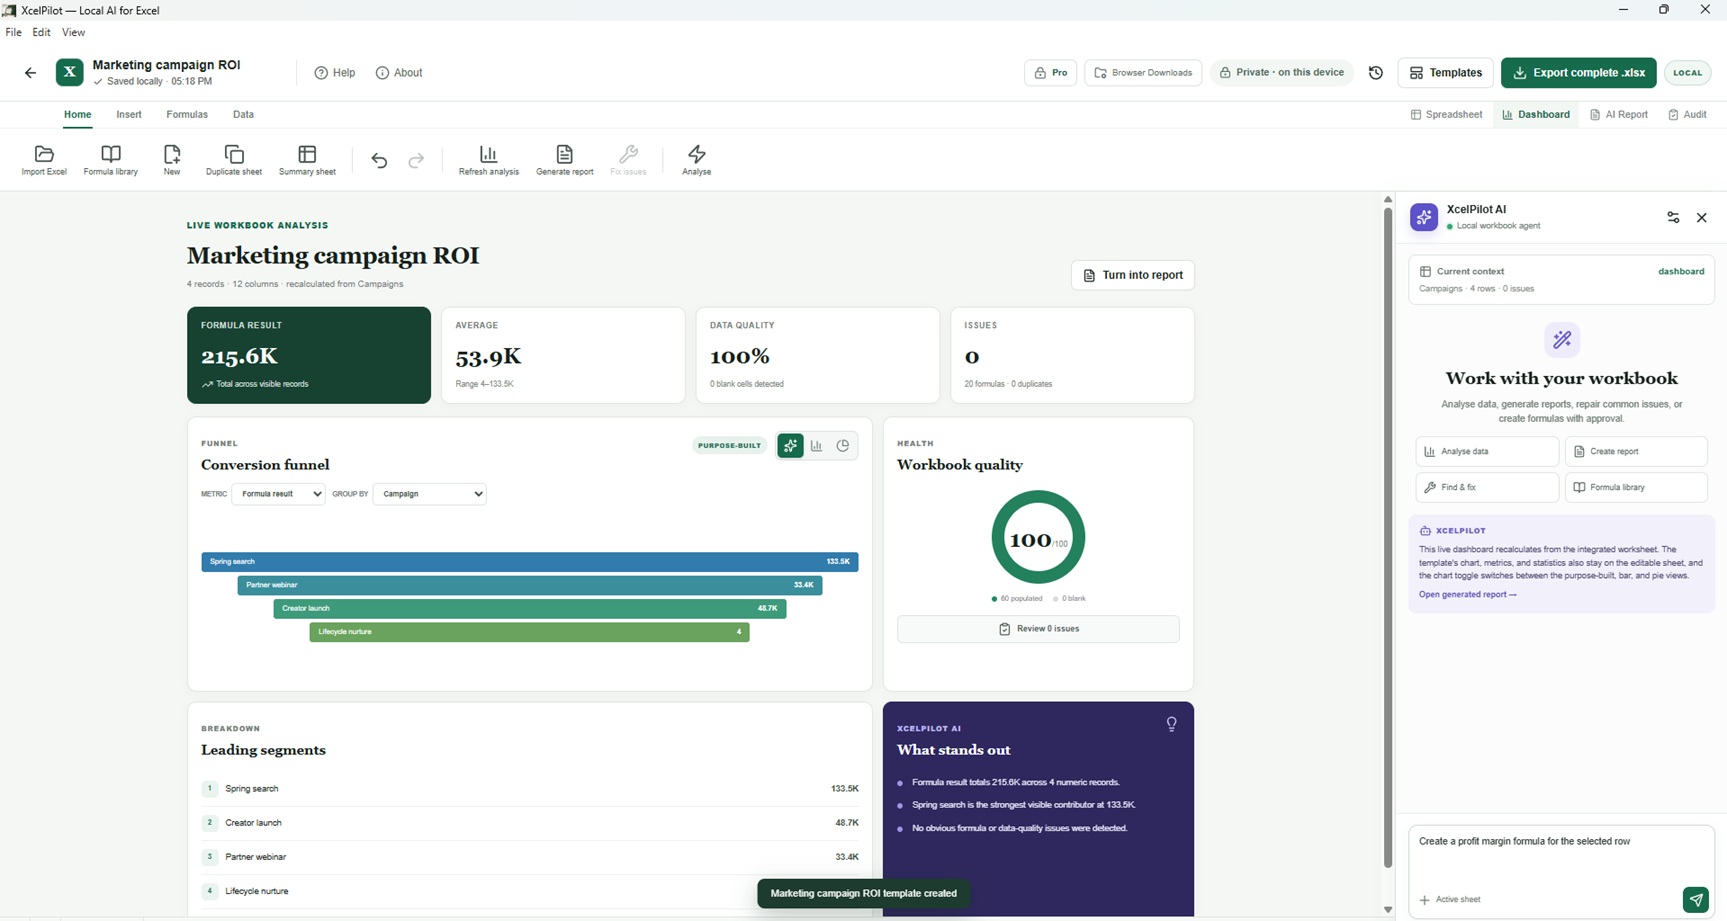The height and width of the screenshot is (921, 1727).
Task: Follow the Open generated report link
Action: coord(1467,595)
